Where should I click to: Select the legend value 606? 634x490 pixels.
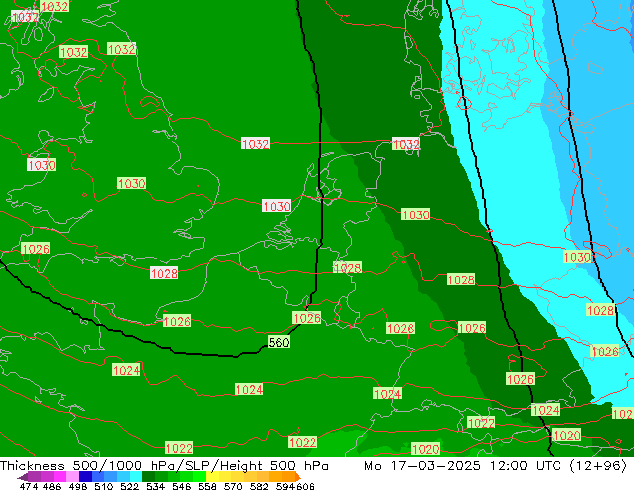point(305,486)
